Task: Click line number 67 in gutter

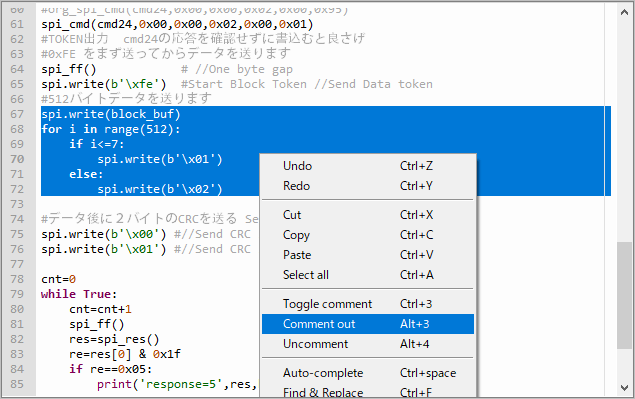Action: click(17, 114)
